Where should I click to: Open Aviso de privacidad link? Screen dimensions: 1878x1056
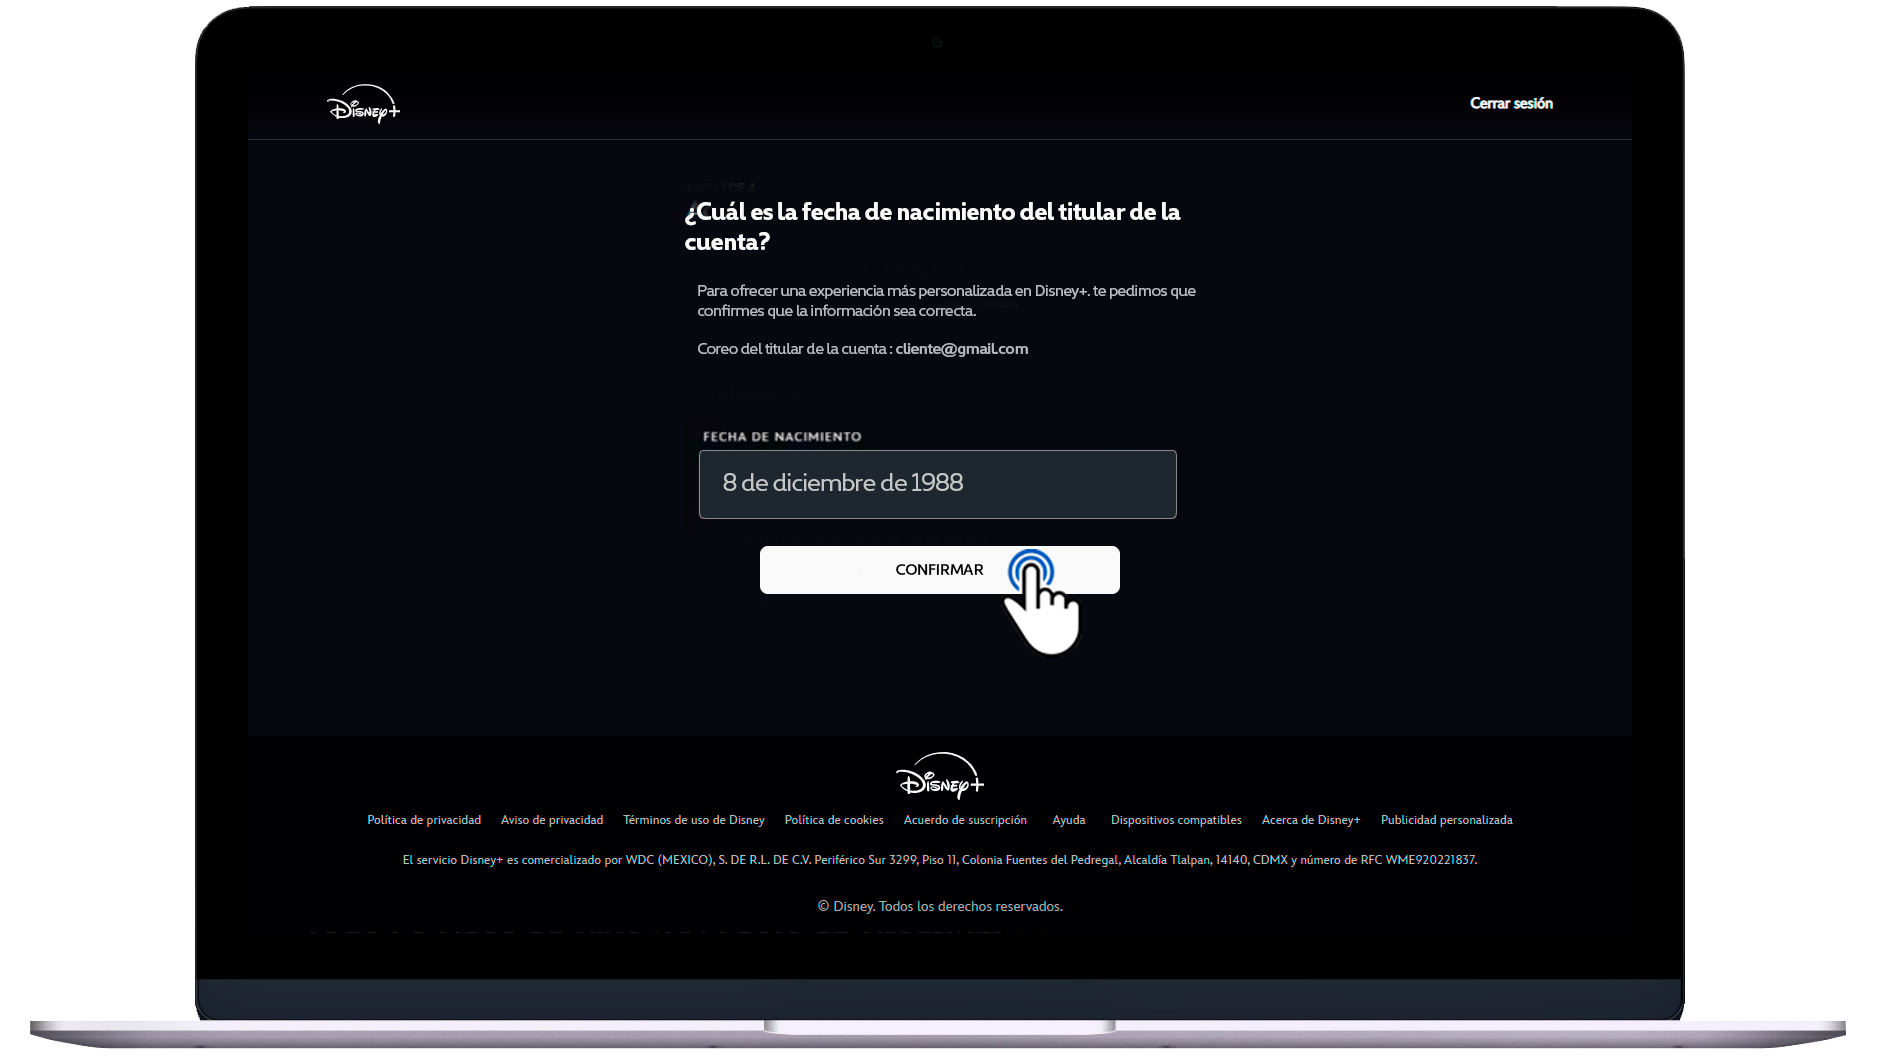552,820
